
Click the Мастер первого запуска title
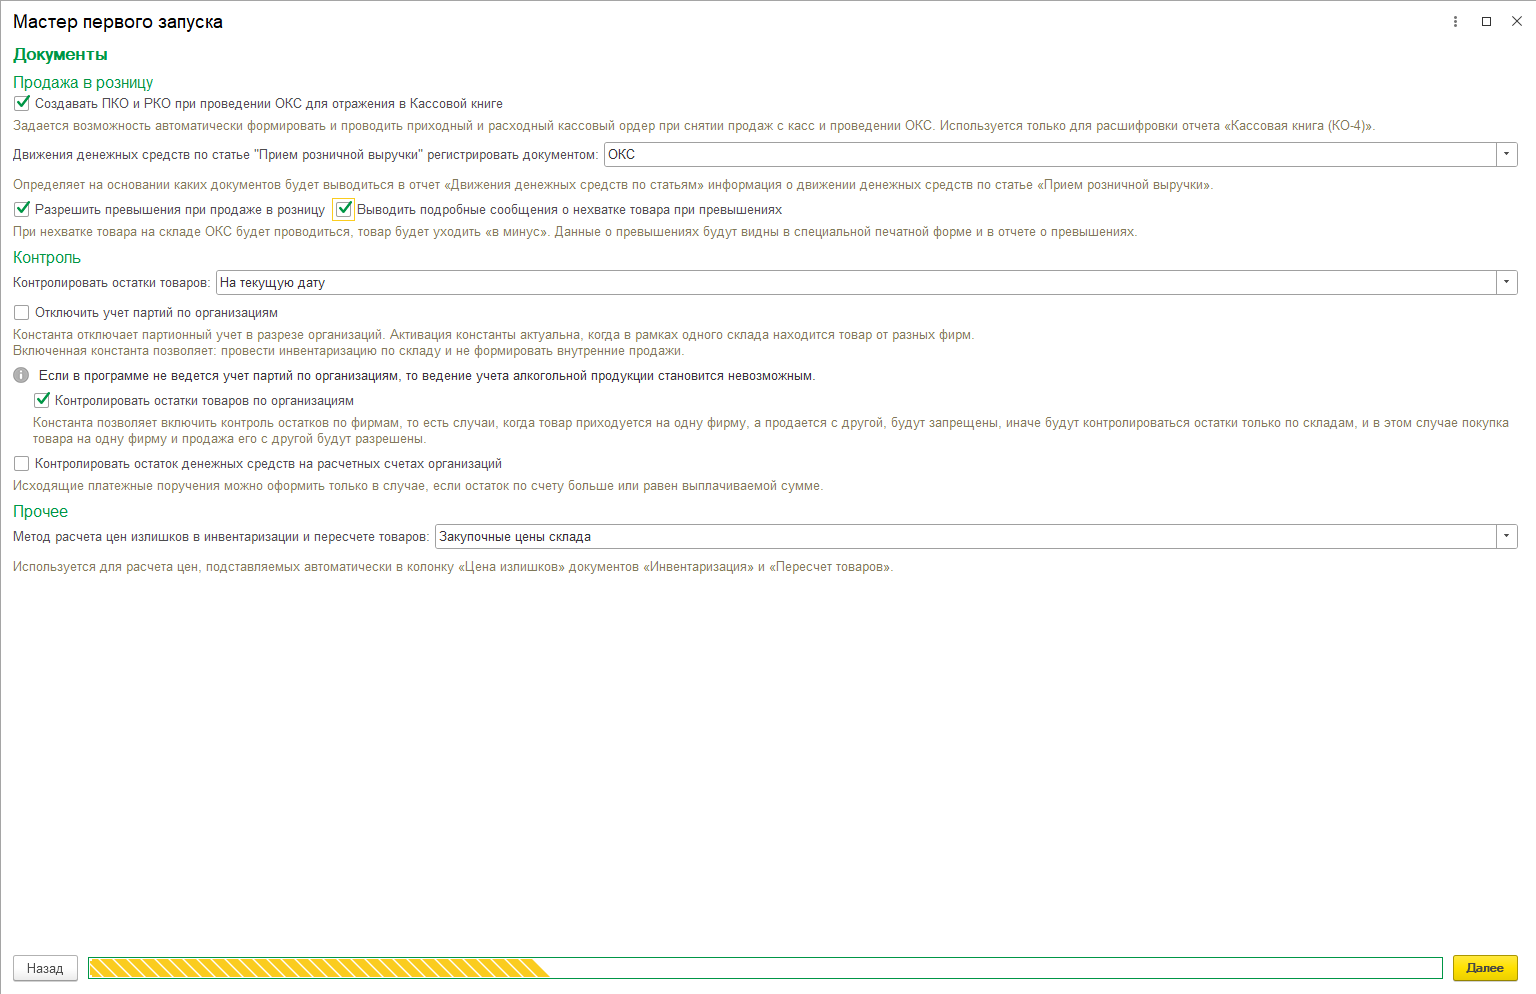pos(118,22)
